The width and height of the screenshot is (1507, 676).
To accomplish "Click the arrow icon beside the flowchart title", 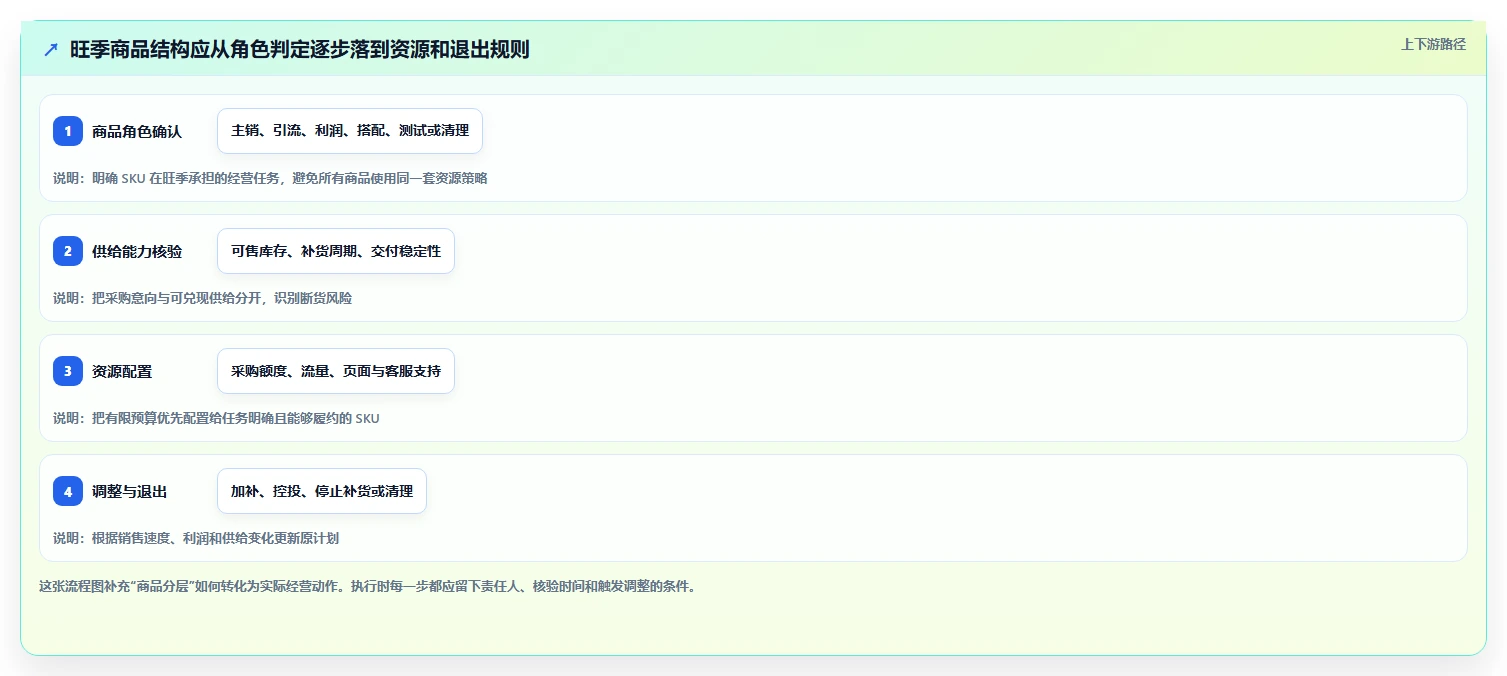I will 51,49.
